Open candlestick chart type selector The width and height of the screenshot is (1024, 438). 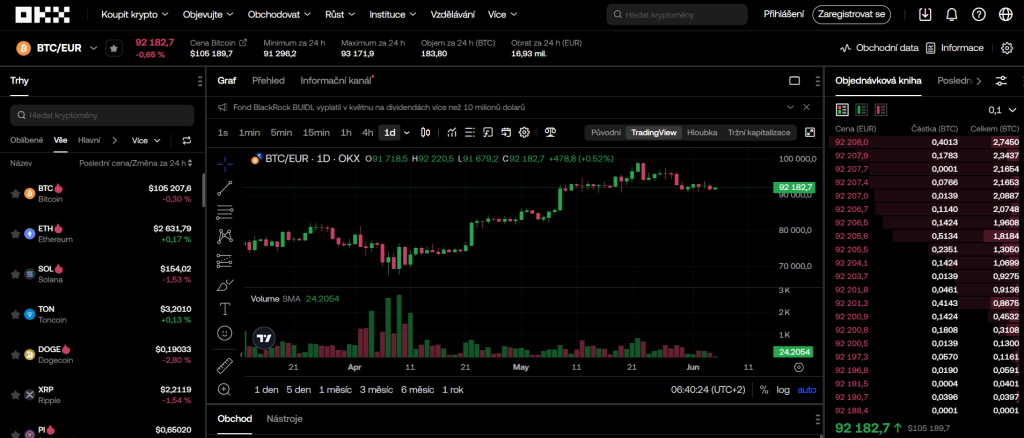426,133
